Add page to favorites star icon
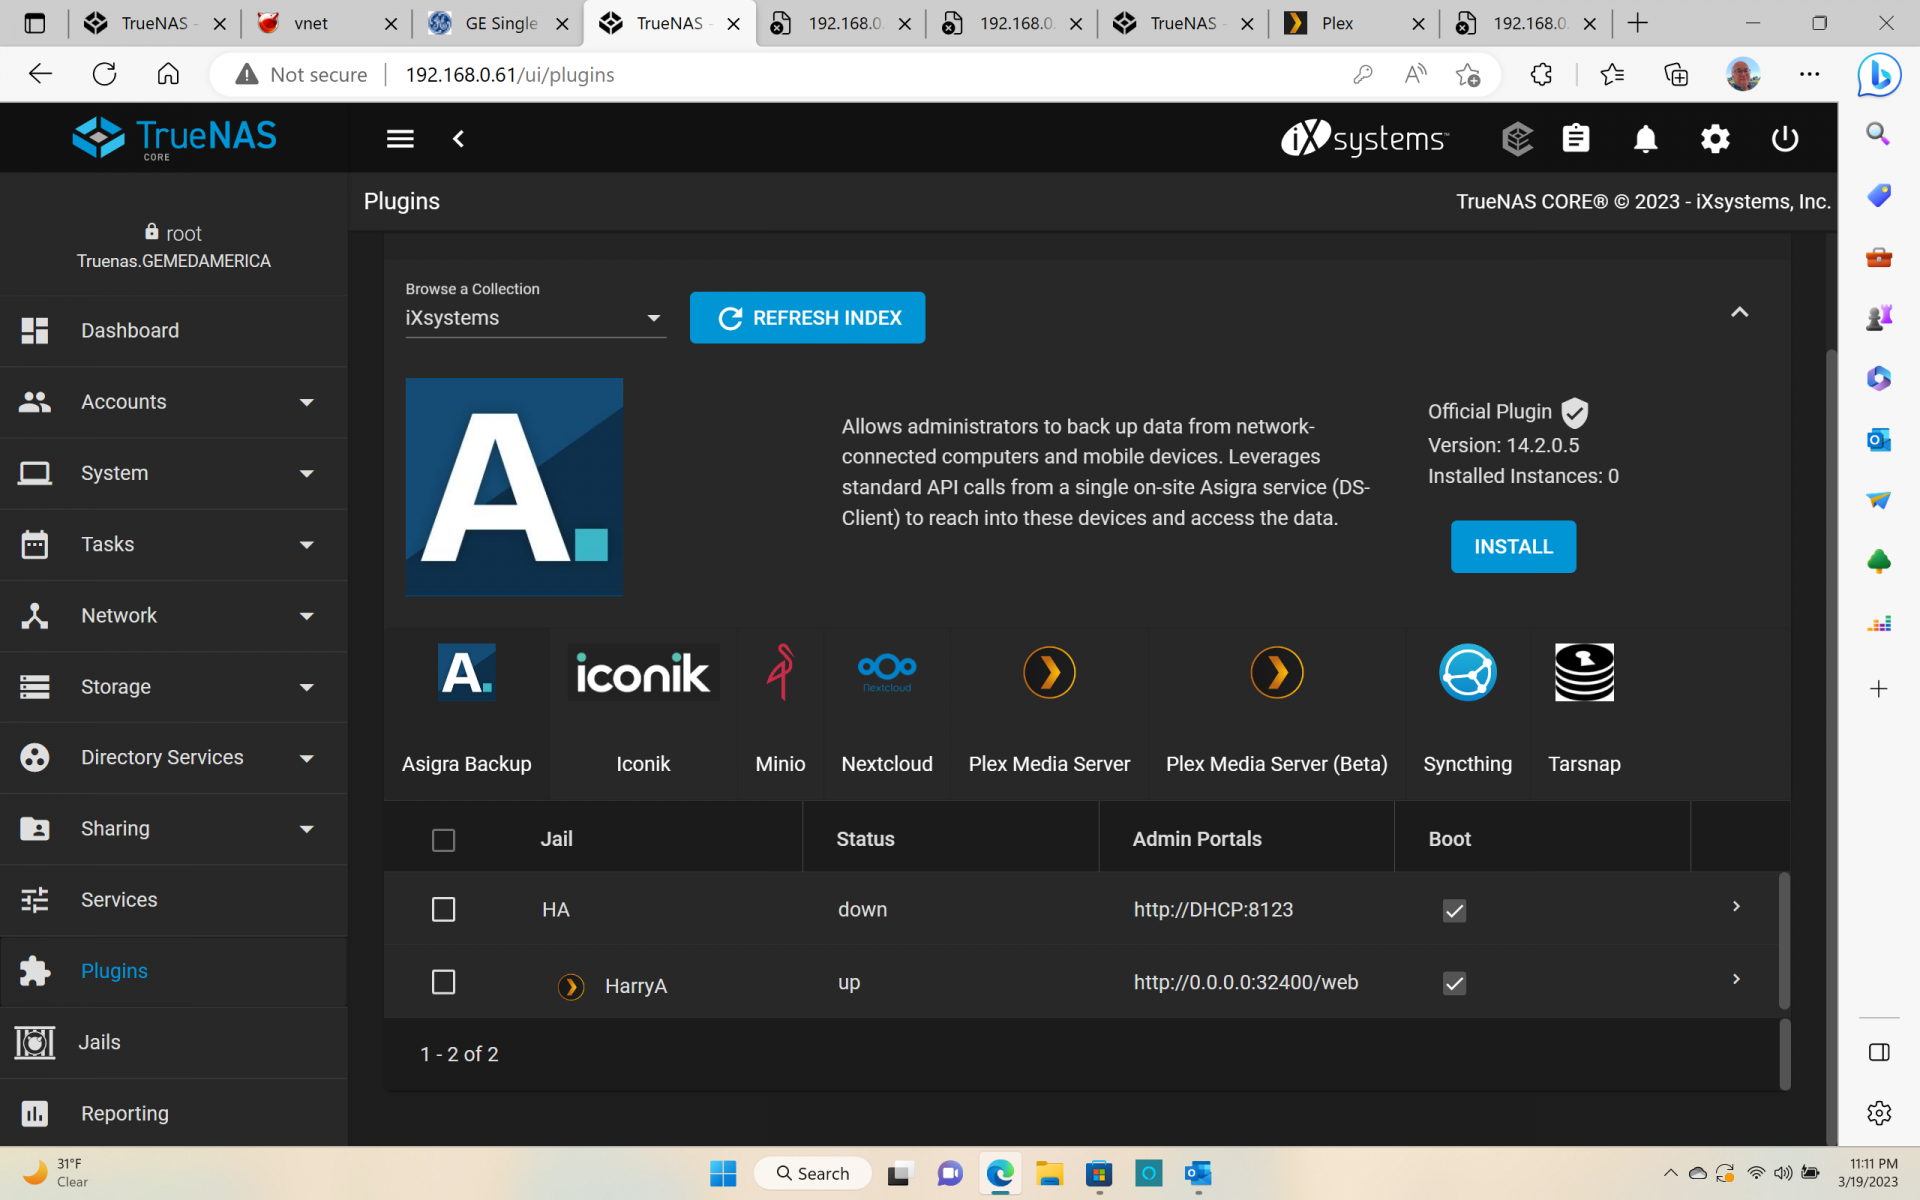Screen dimensions: 1920x1200 coord(1468,75)
